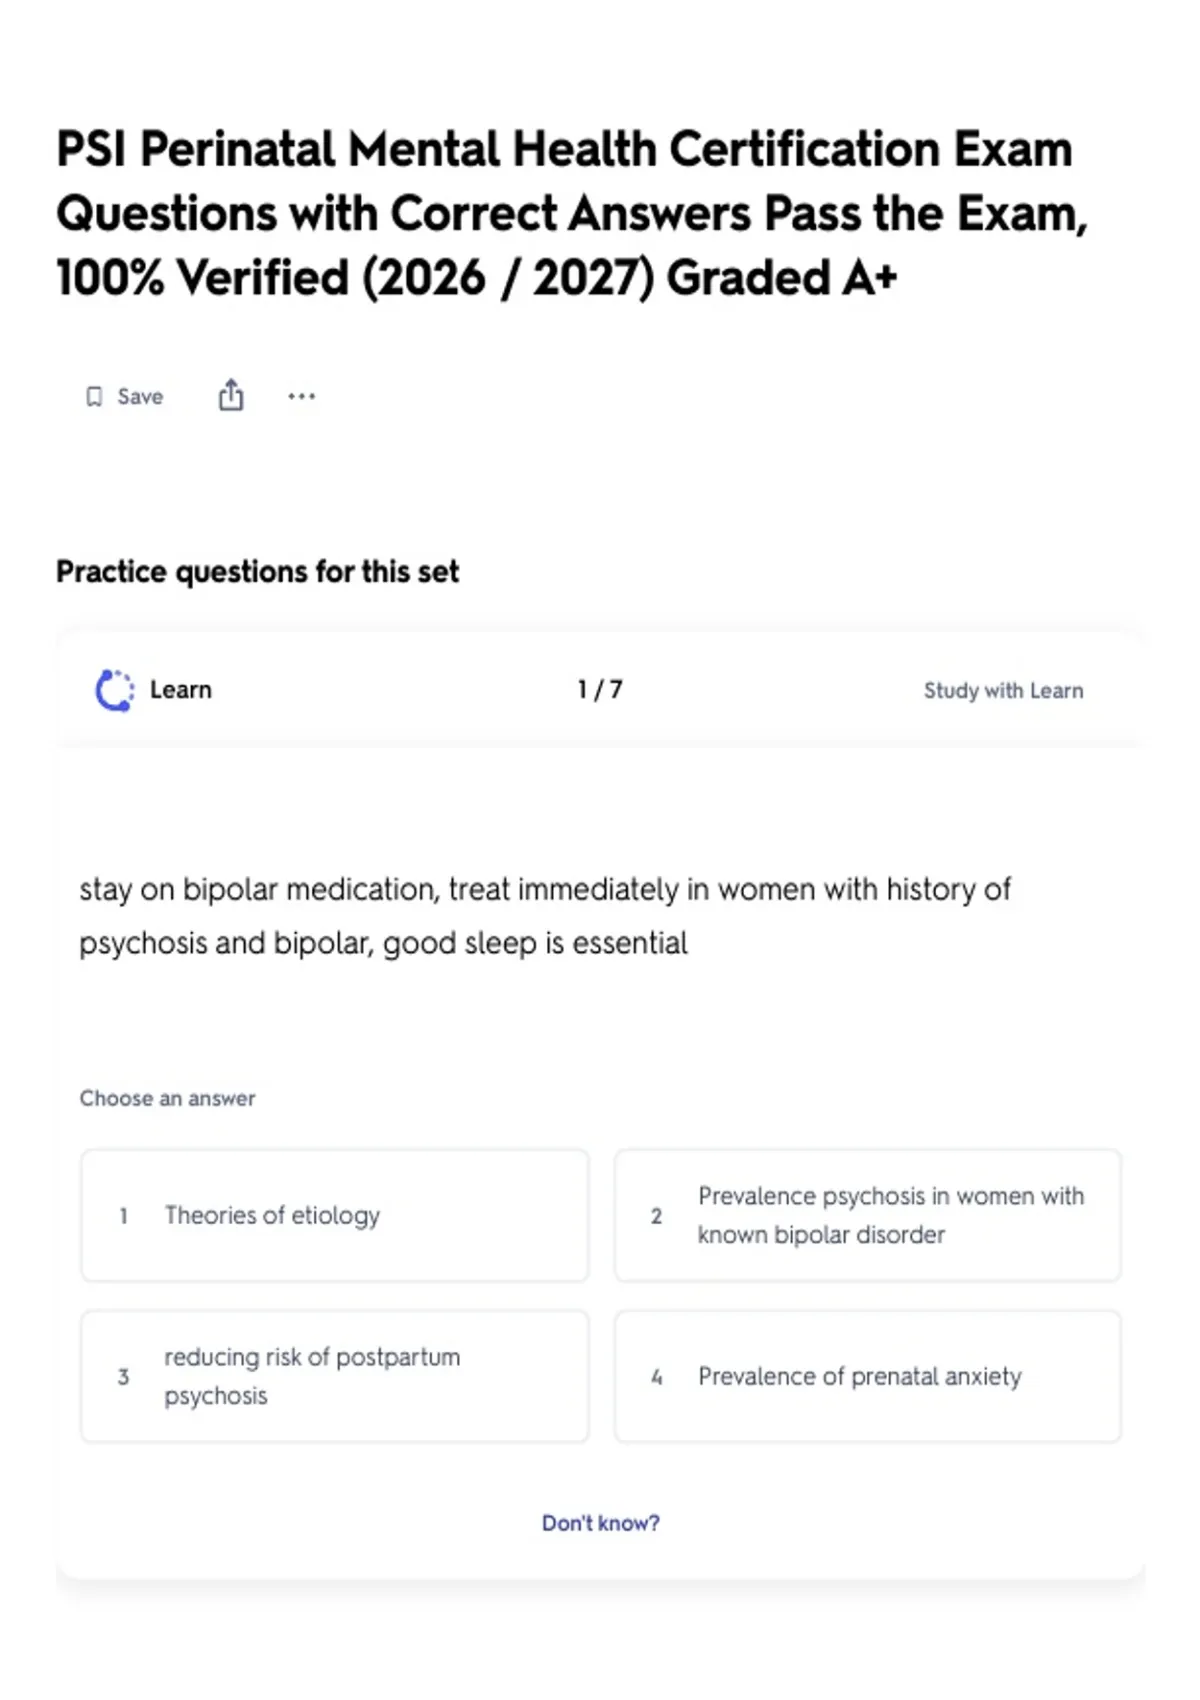
Task: Click the 'Practice questions for this set' heading
Action: (257, 572)
